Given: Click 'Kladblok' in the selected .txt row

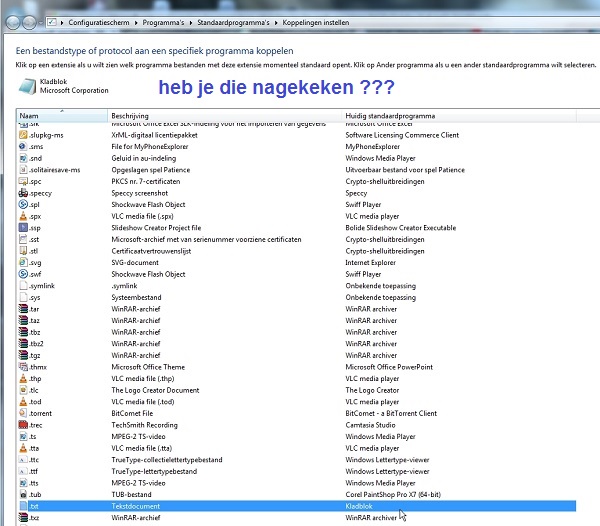Looking at the screenshot, I should click(x=359, y=506).
